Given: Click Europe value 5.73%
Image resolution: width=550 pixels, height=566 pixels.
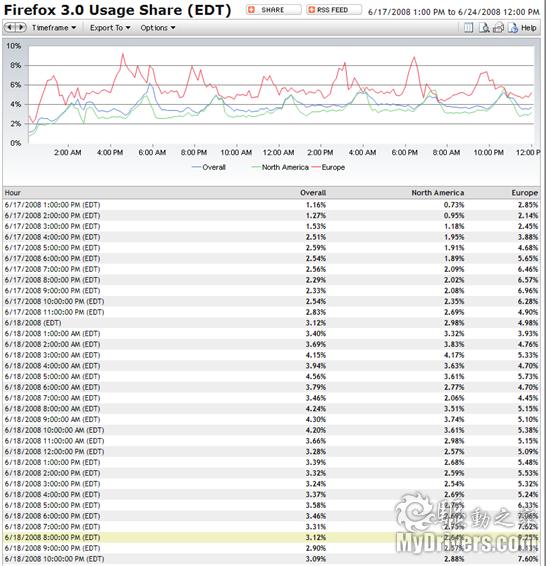Looking at the screenshot, I should click(x=528, y=376).
